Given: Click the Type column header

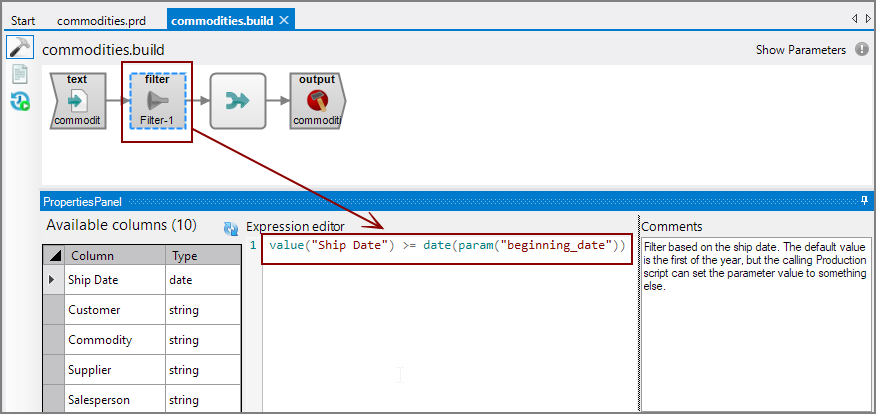Looking at the screenshot, I should point(203,256).
